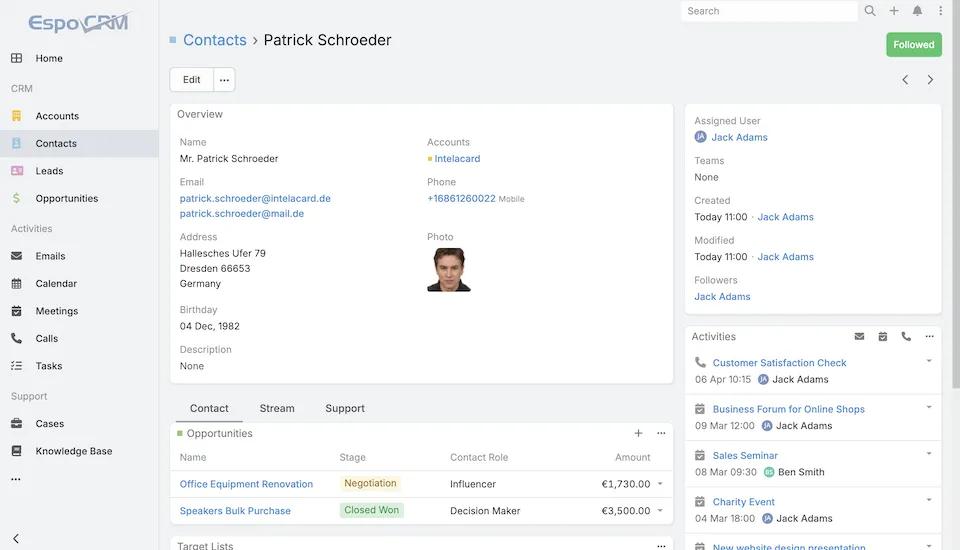Click the Edit button
The image size is (960, 550).
191,80
